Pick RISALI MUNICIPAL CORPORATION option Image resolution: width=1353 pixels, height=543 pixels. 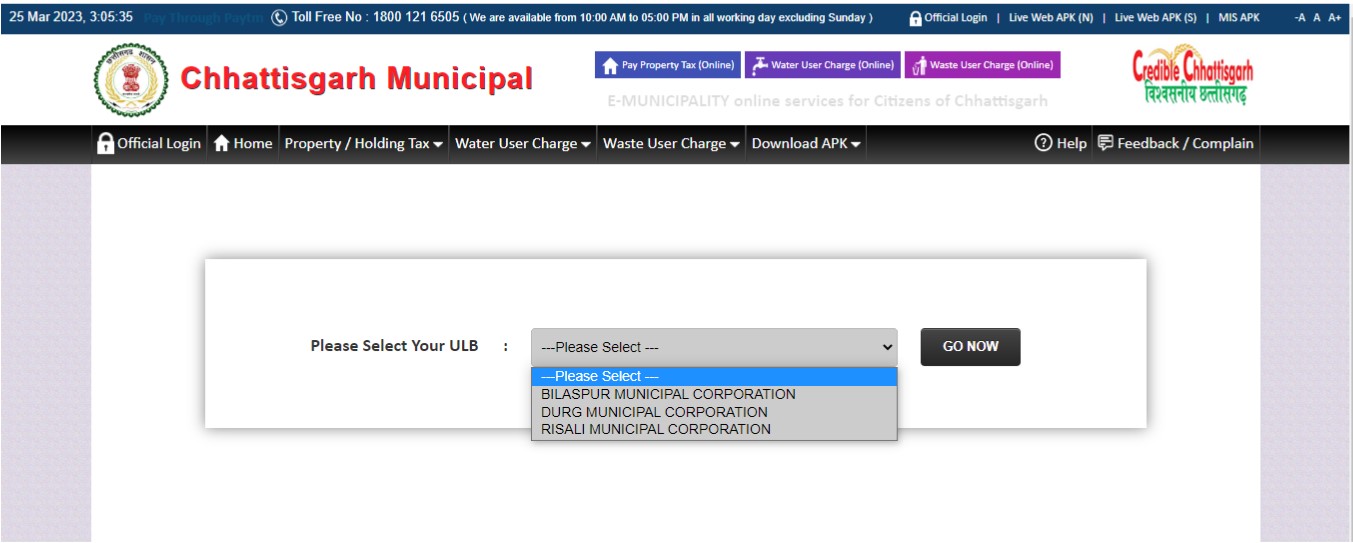pos(655,429)
